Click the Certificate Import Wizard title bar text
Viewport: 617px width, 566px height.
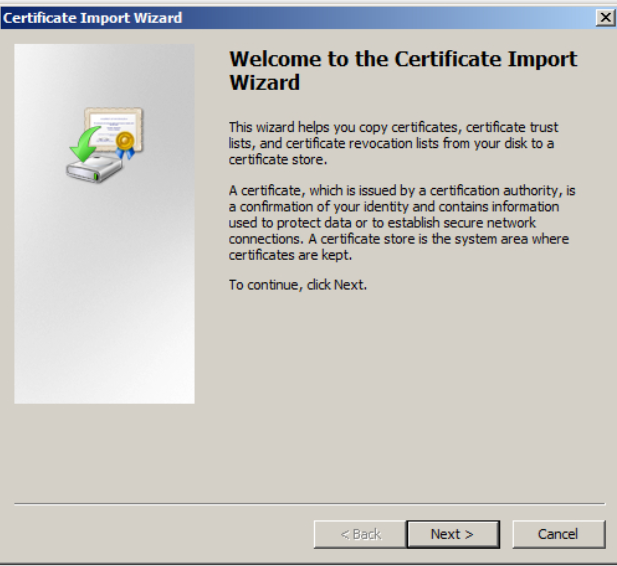point(93,18)
